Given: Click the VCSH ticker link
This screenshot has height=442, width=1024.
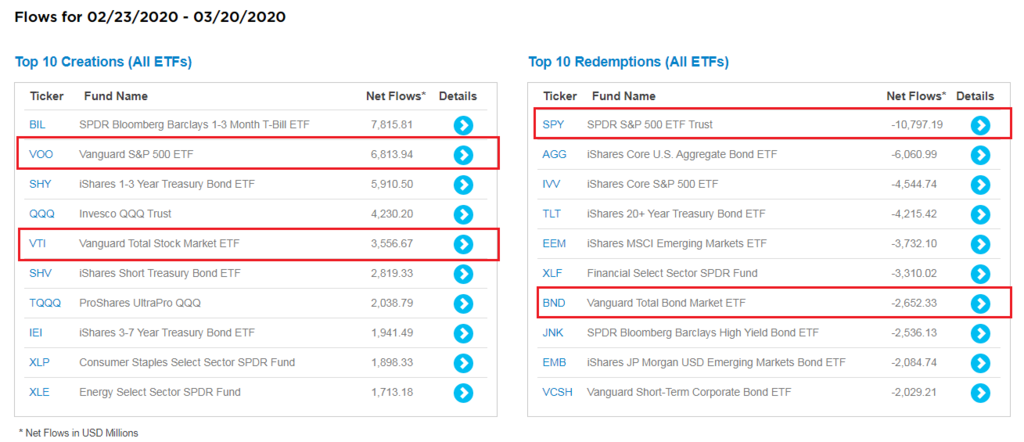Looking at the screenshot, I should 557,392.
